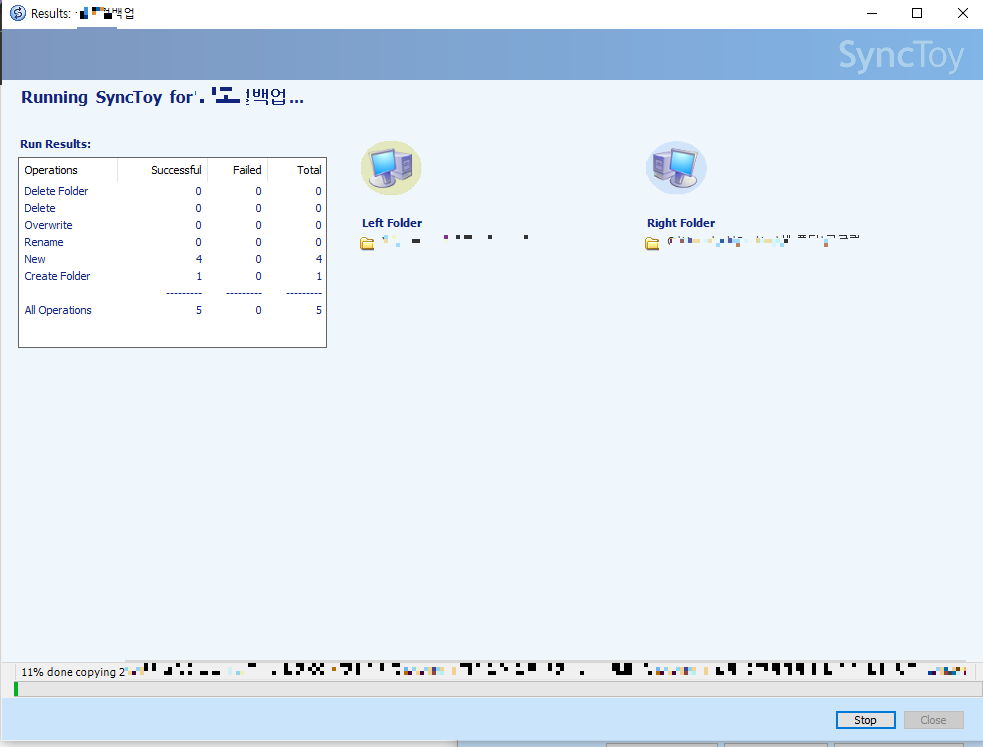
Task: Click the Rename row label
Action: (x=44, y=242)
